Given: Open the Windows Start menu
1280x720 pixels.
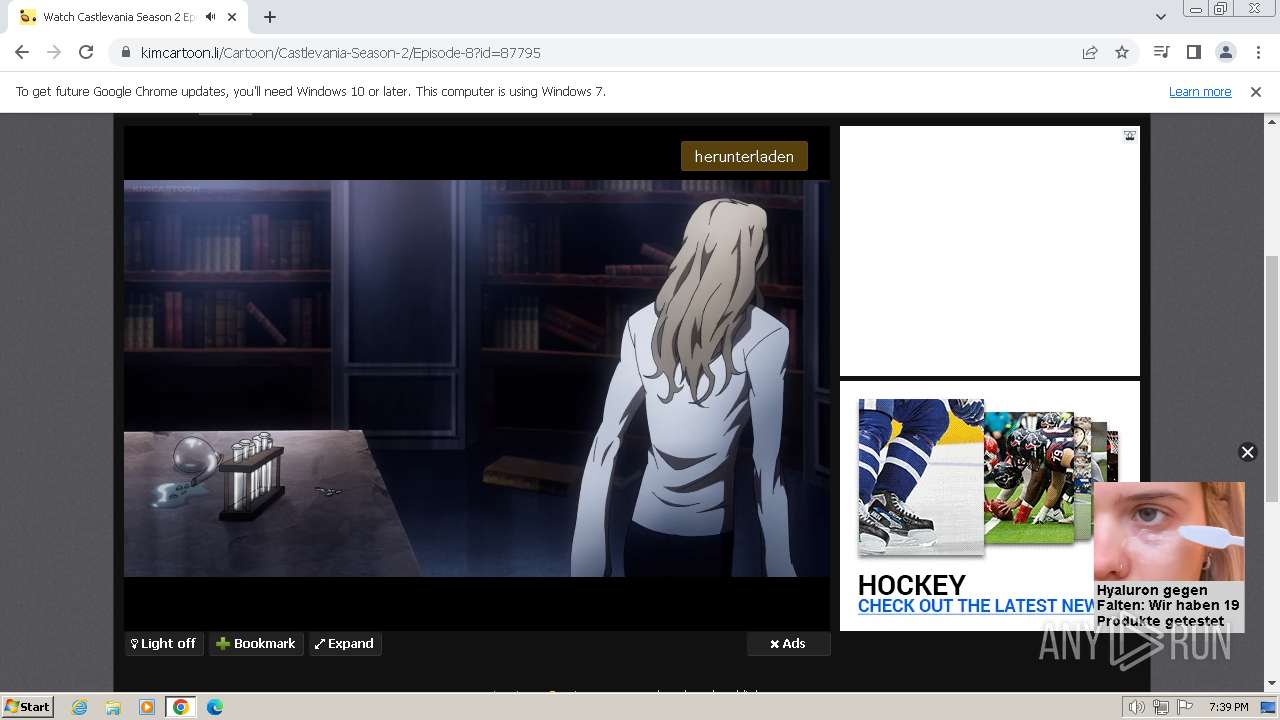Looking at the screenshot, I should pyautogui.click(x=28, y=706).
